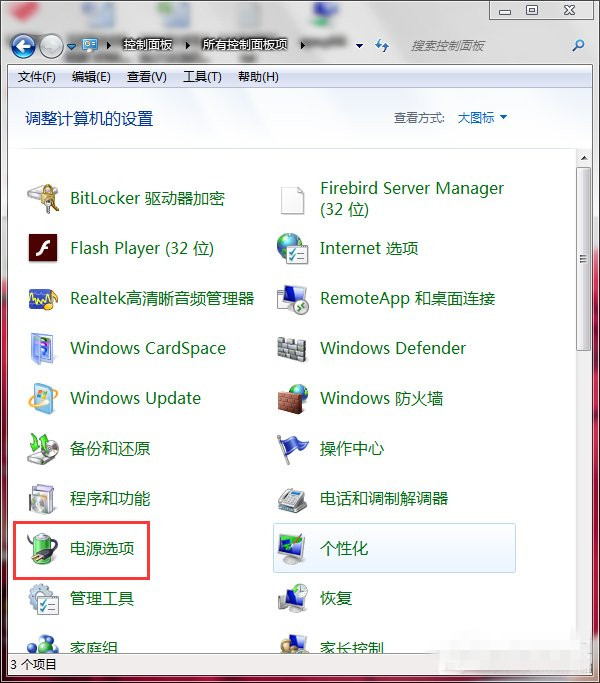The width and height of the screenshot is (600, 683).
Task: Click the control panel address bar icon
Action: (x=90, y=45)
